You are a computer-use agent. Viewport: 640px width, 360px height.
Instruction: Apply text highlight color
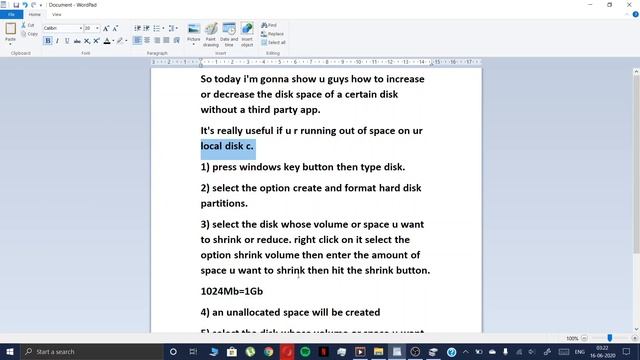(x=120, y=41)
